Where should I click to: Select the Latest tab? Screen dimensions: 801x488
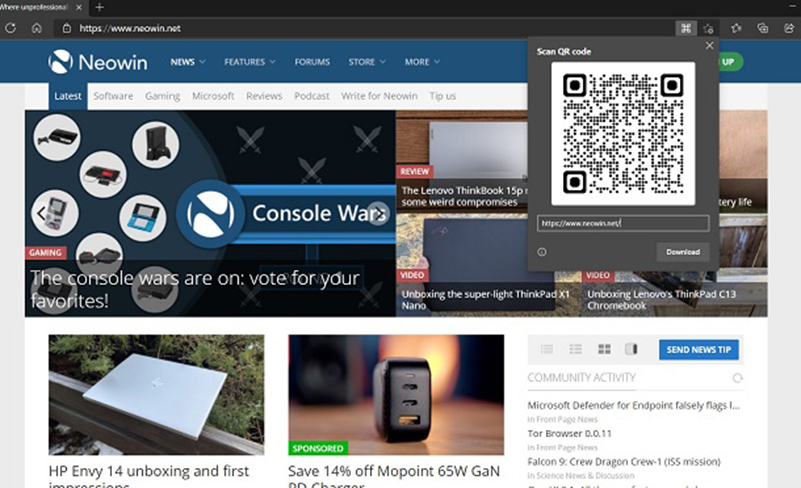click(68, 96)
